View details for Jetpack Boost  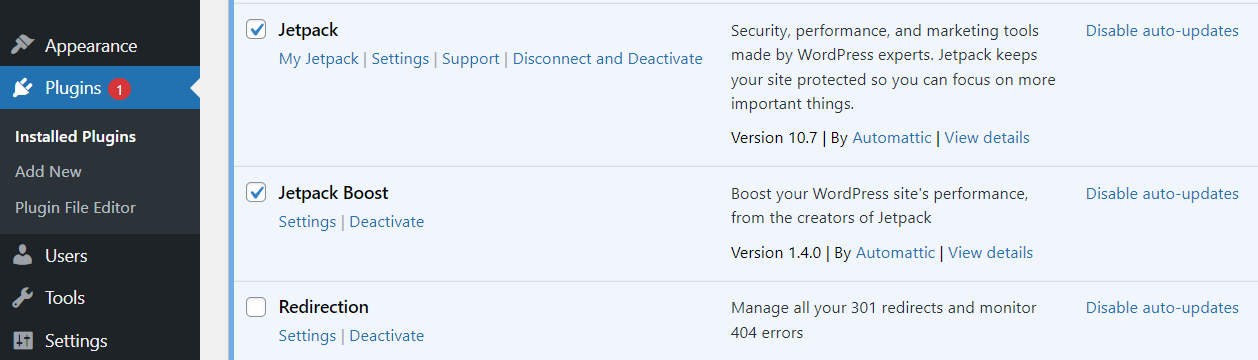[x=991, y=253]
